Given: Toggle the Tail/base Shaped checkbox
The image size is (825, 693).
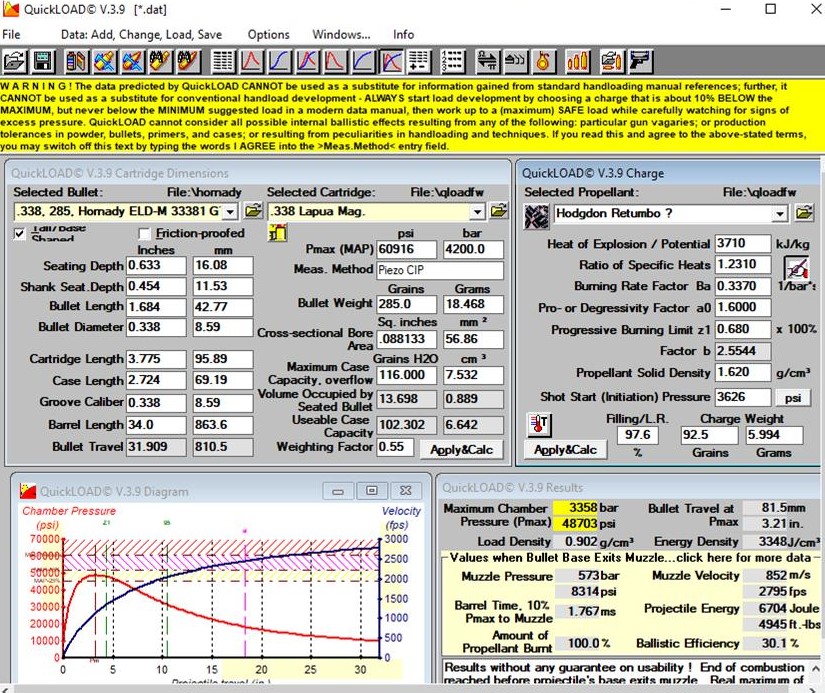Looking at the screenshot, I should click(x=20, y=233).
